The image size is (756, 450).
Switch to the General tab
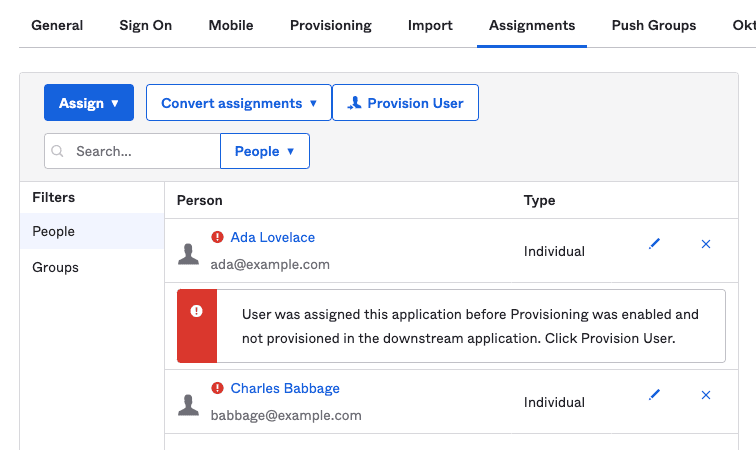(57, 25)
